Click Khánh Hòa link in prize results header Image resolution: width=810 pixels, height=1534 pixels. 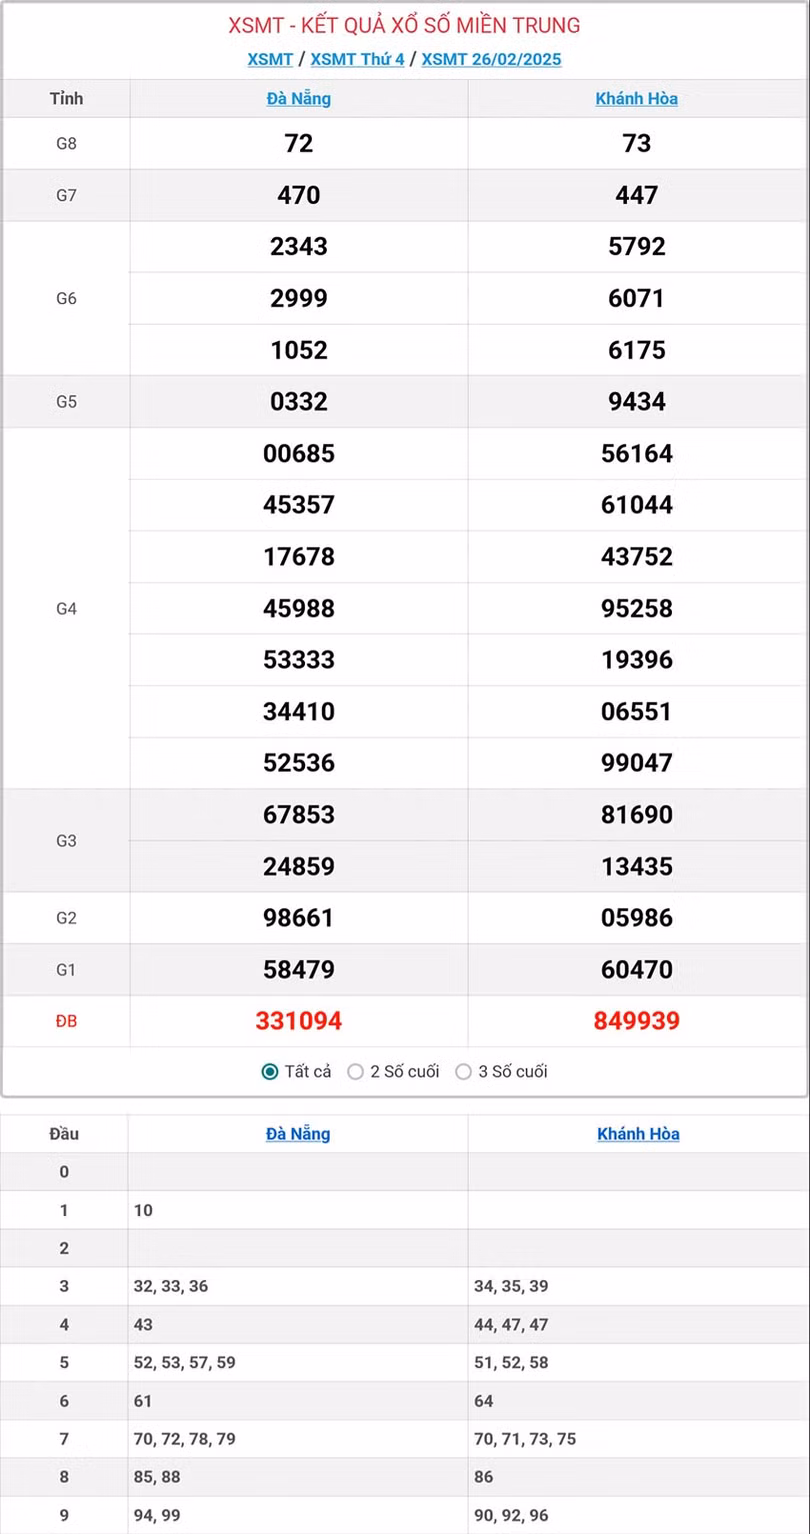(637, 99)
